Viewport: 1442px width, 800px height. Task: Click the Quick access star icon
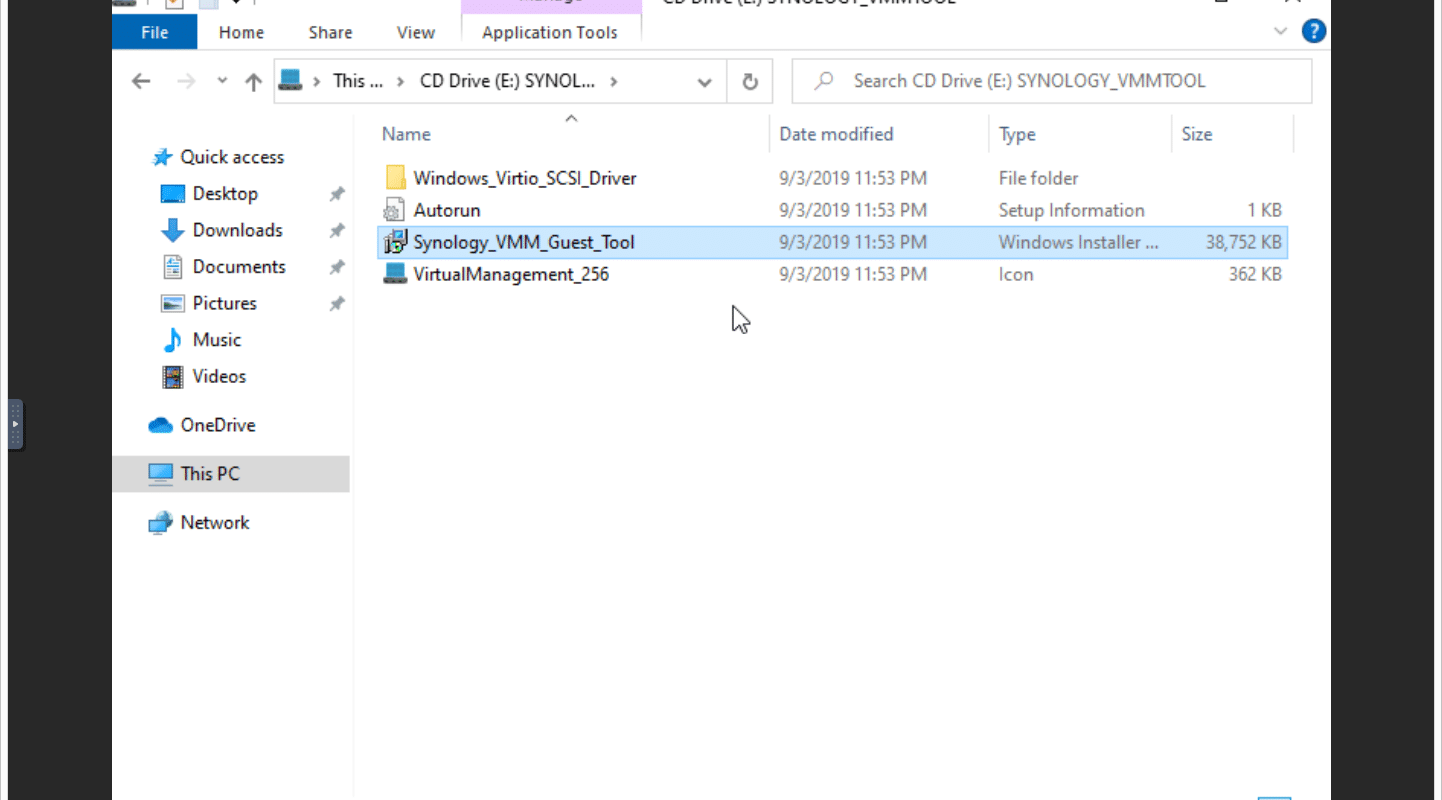pos(161,157)
